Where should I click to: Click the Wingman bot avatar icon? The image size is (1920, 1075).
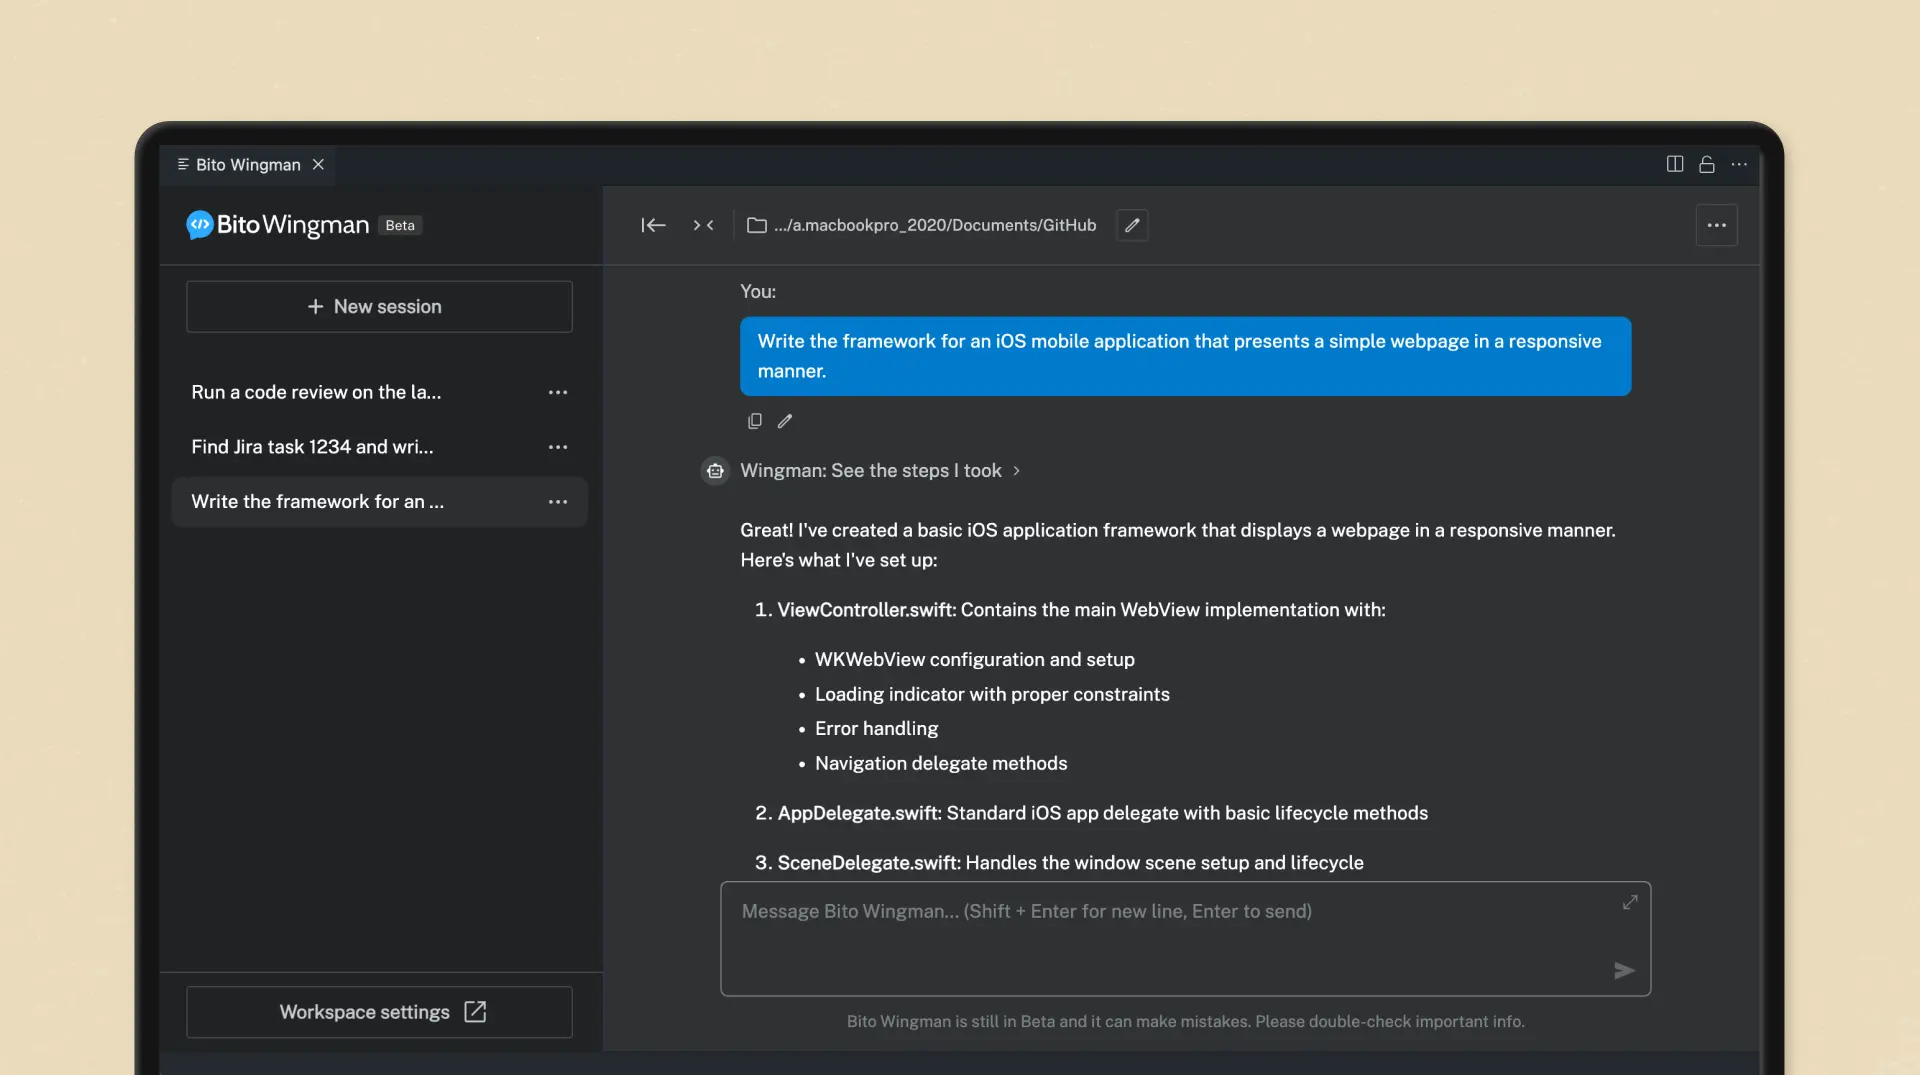pyautogui.click(x=715, y=470)
